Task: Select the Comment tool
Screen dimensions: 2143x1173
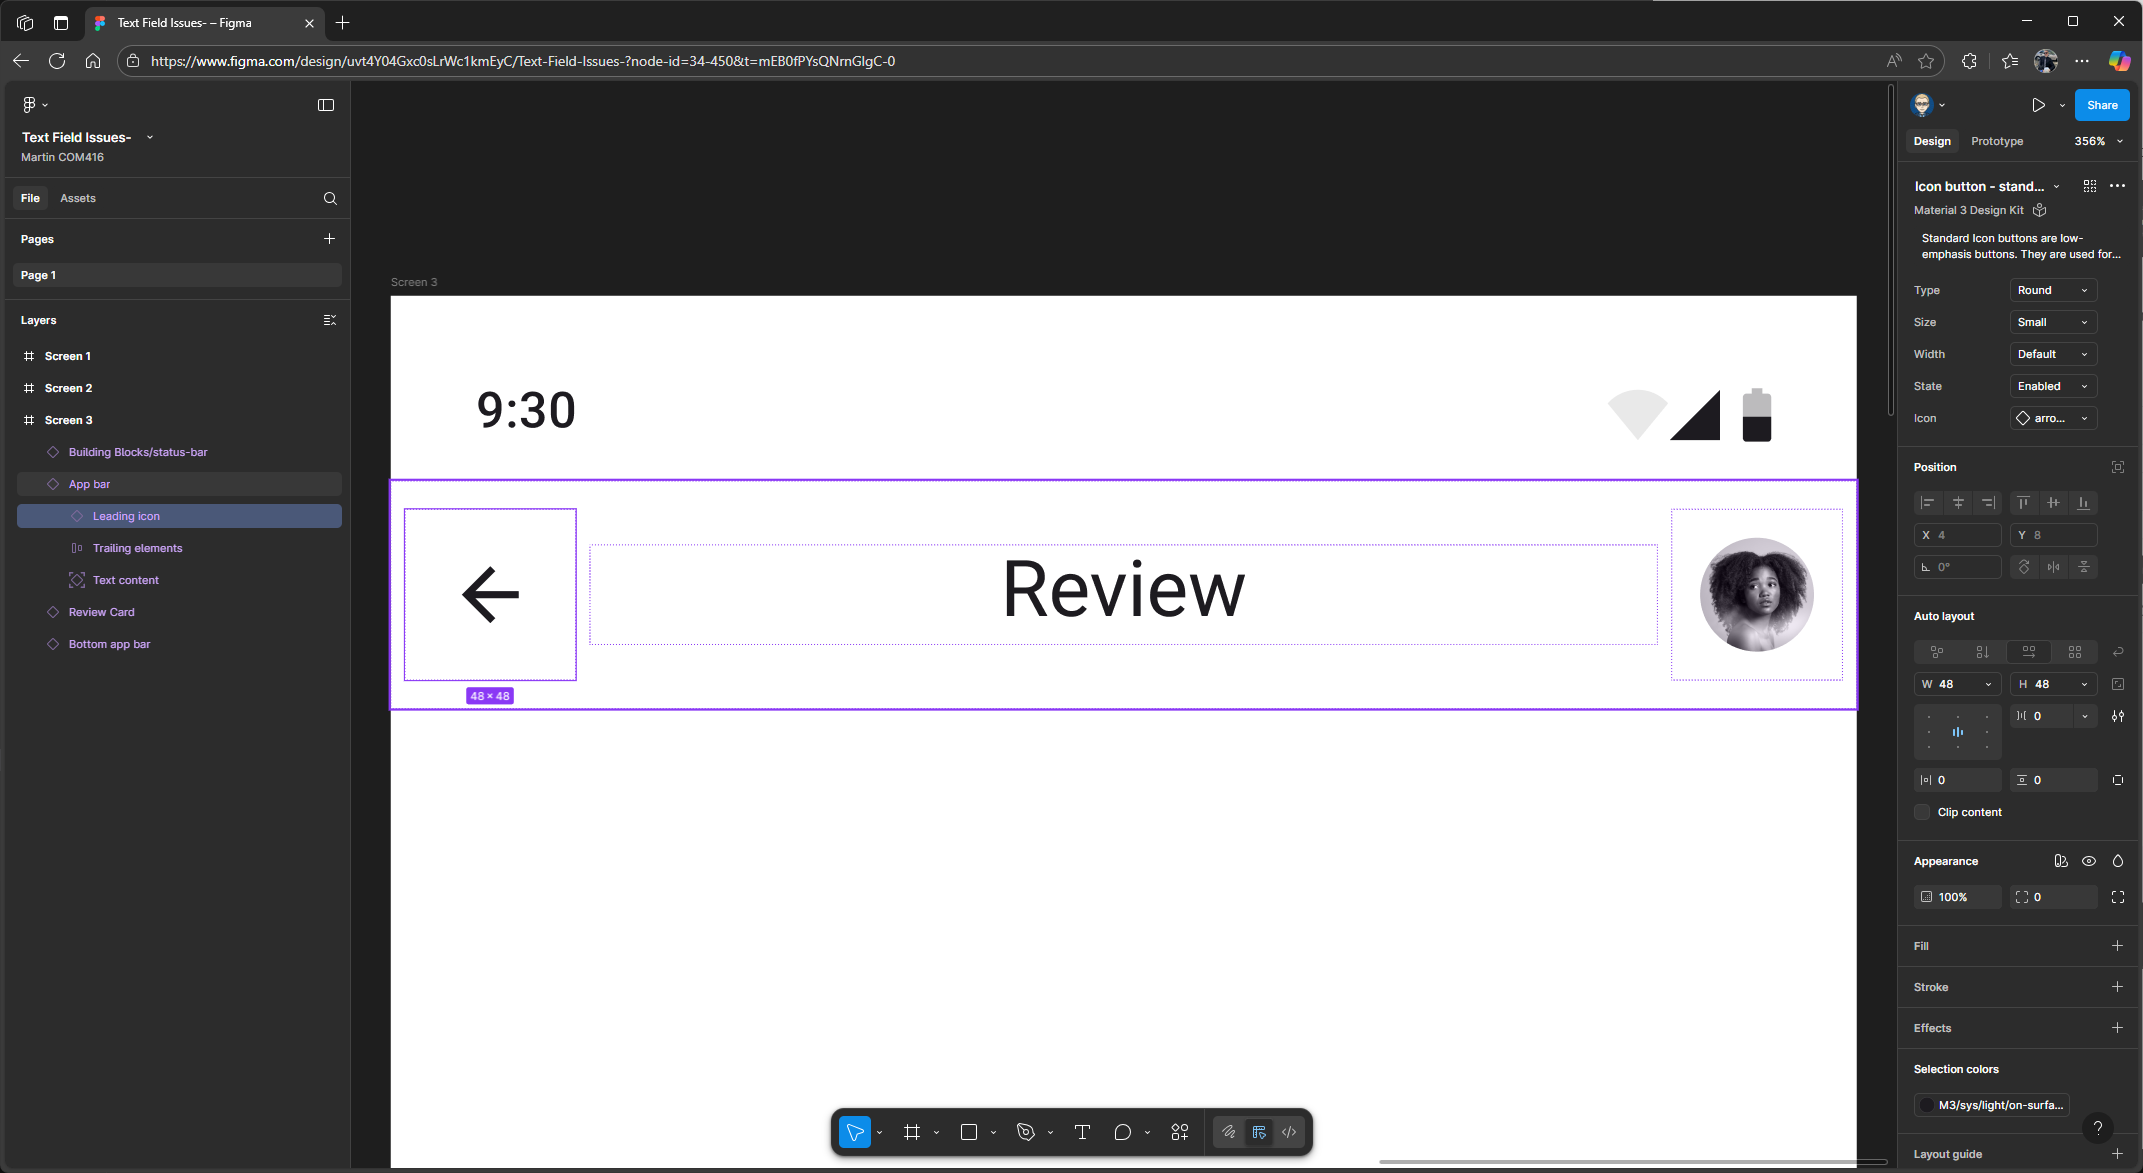Action: pos(1122,1132)
